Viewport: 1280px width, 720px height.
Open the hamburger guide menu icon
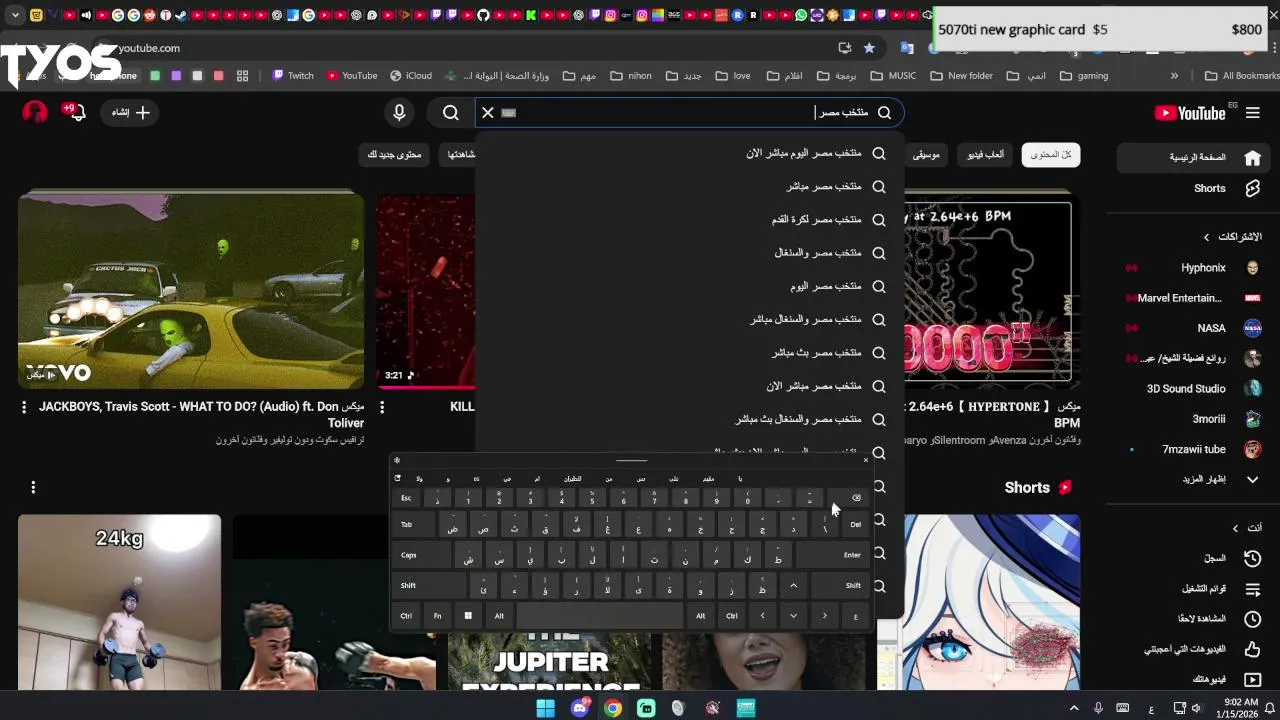click(1252, 113)
